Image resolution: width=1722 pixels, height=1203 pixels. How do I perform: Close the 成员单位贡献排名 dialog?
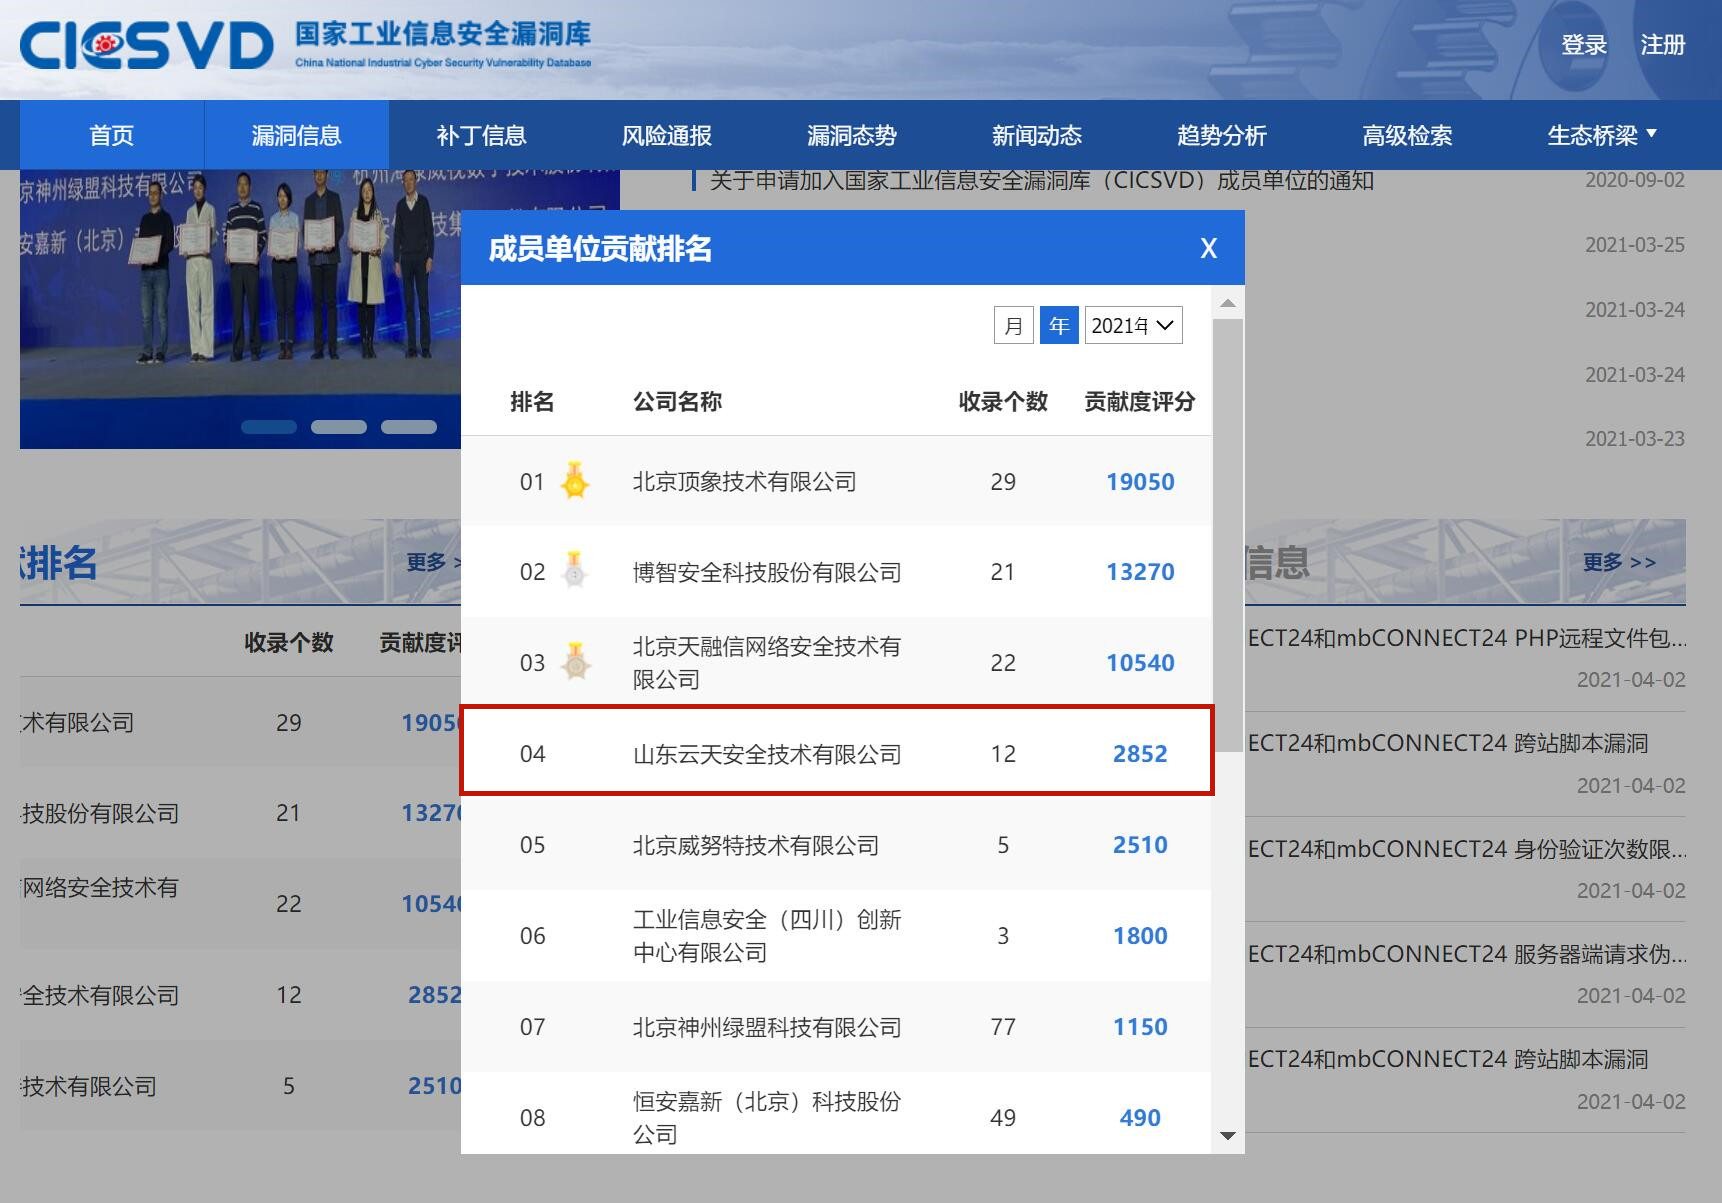point(1208,248)
